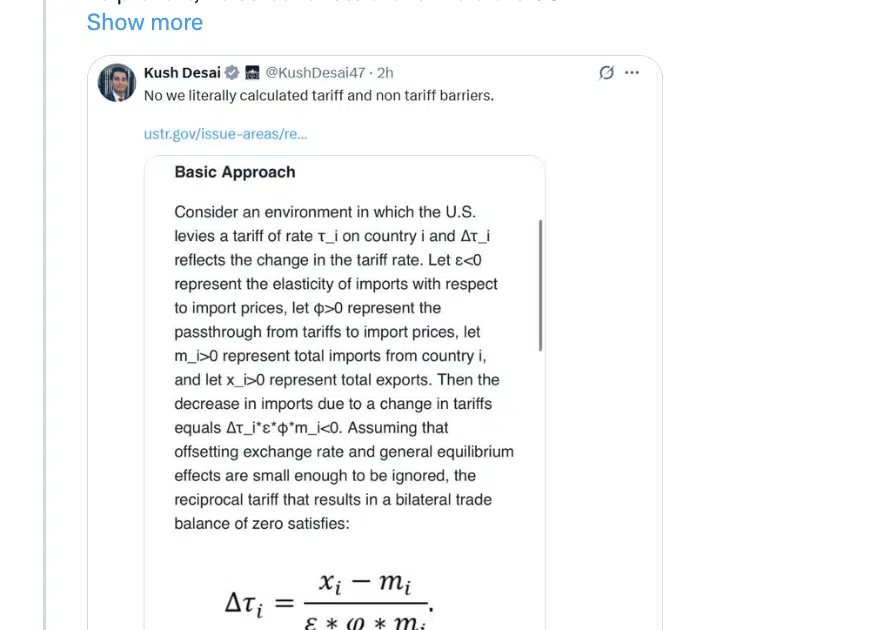Screen dimensions: 888x630
Task: Open Kush Desai's profile picture
Action: point(117,83)
